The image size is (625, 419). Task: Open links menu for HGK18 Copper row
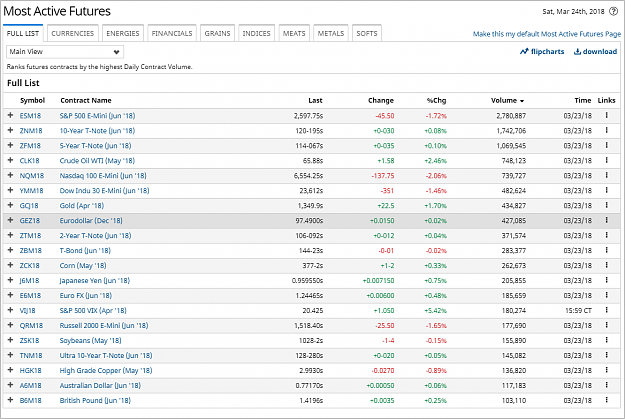tap(606, 370)
